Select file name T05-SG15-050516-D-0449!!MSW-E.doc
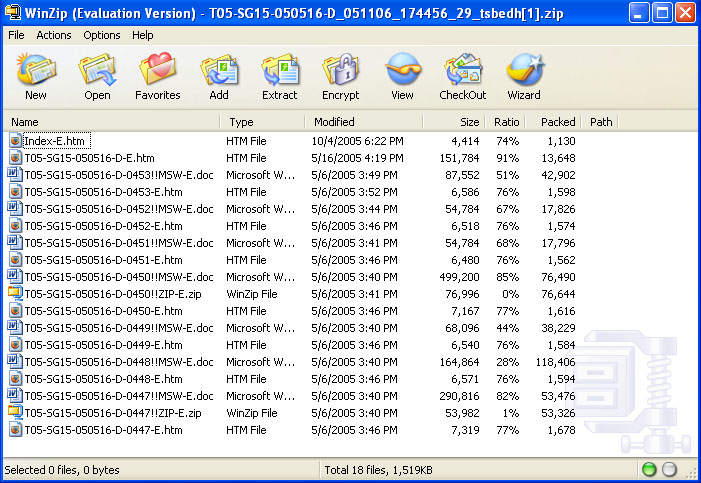The width and height of the screenshot is (701, 483). tap(119, 328)
